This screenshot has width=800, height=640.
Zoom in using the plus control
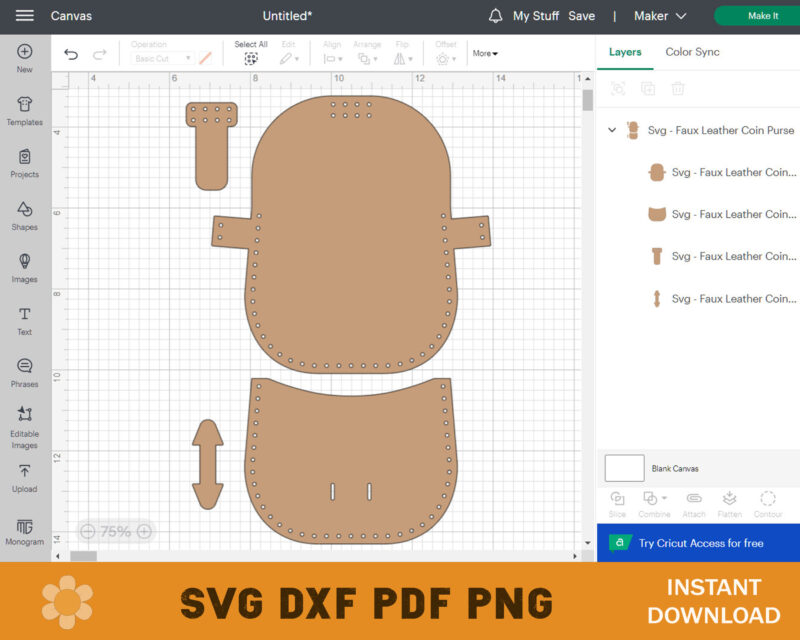[x=146, y=531]
